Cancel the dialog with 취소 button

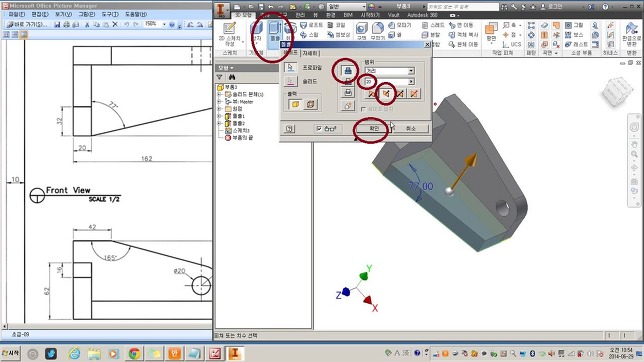click(411, 129)
